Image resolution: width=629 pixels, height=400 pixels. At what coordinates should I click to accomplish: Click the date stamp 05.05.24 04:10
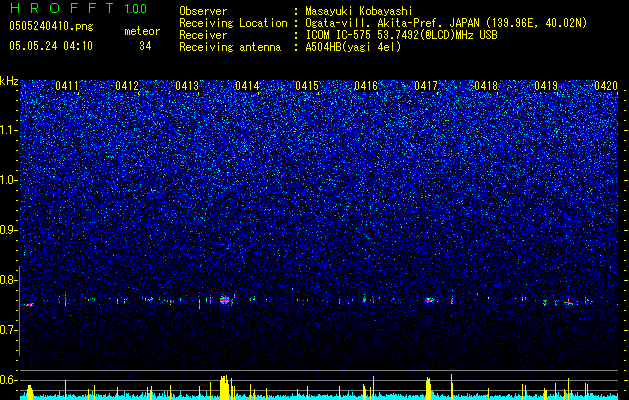tap(51, 46)
